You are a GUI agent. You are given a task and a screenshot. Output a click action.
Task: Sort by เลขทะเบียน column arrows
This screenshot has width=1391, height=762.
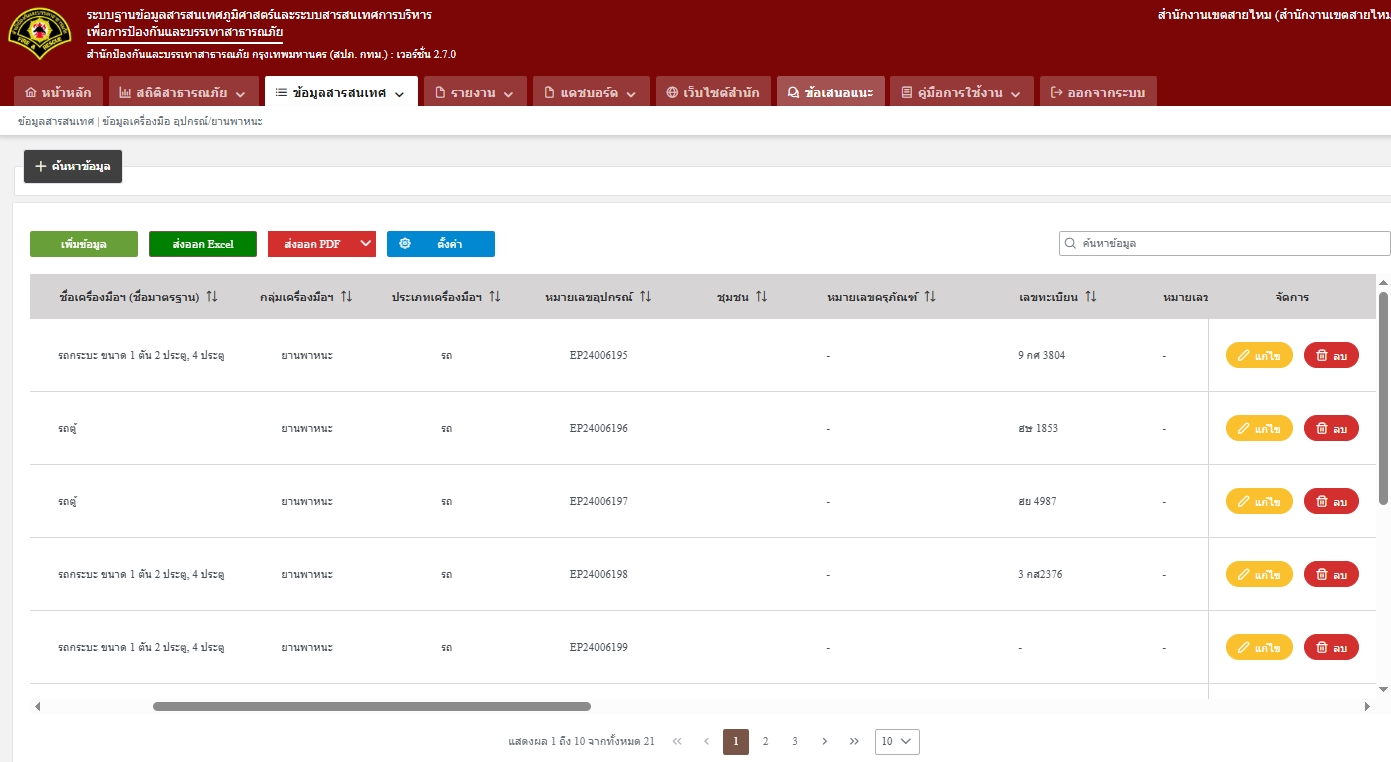1091,297
